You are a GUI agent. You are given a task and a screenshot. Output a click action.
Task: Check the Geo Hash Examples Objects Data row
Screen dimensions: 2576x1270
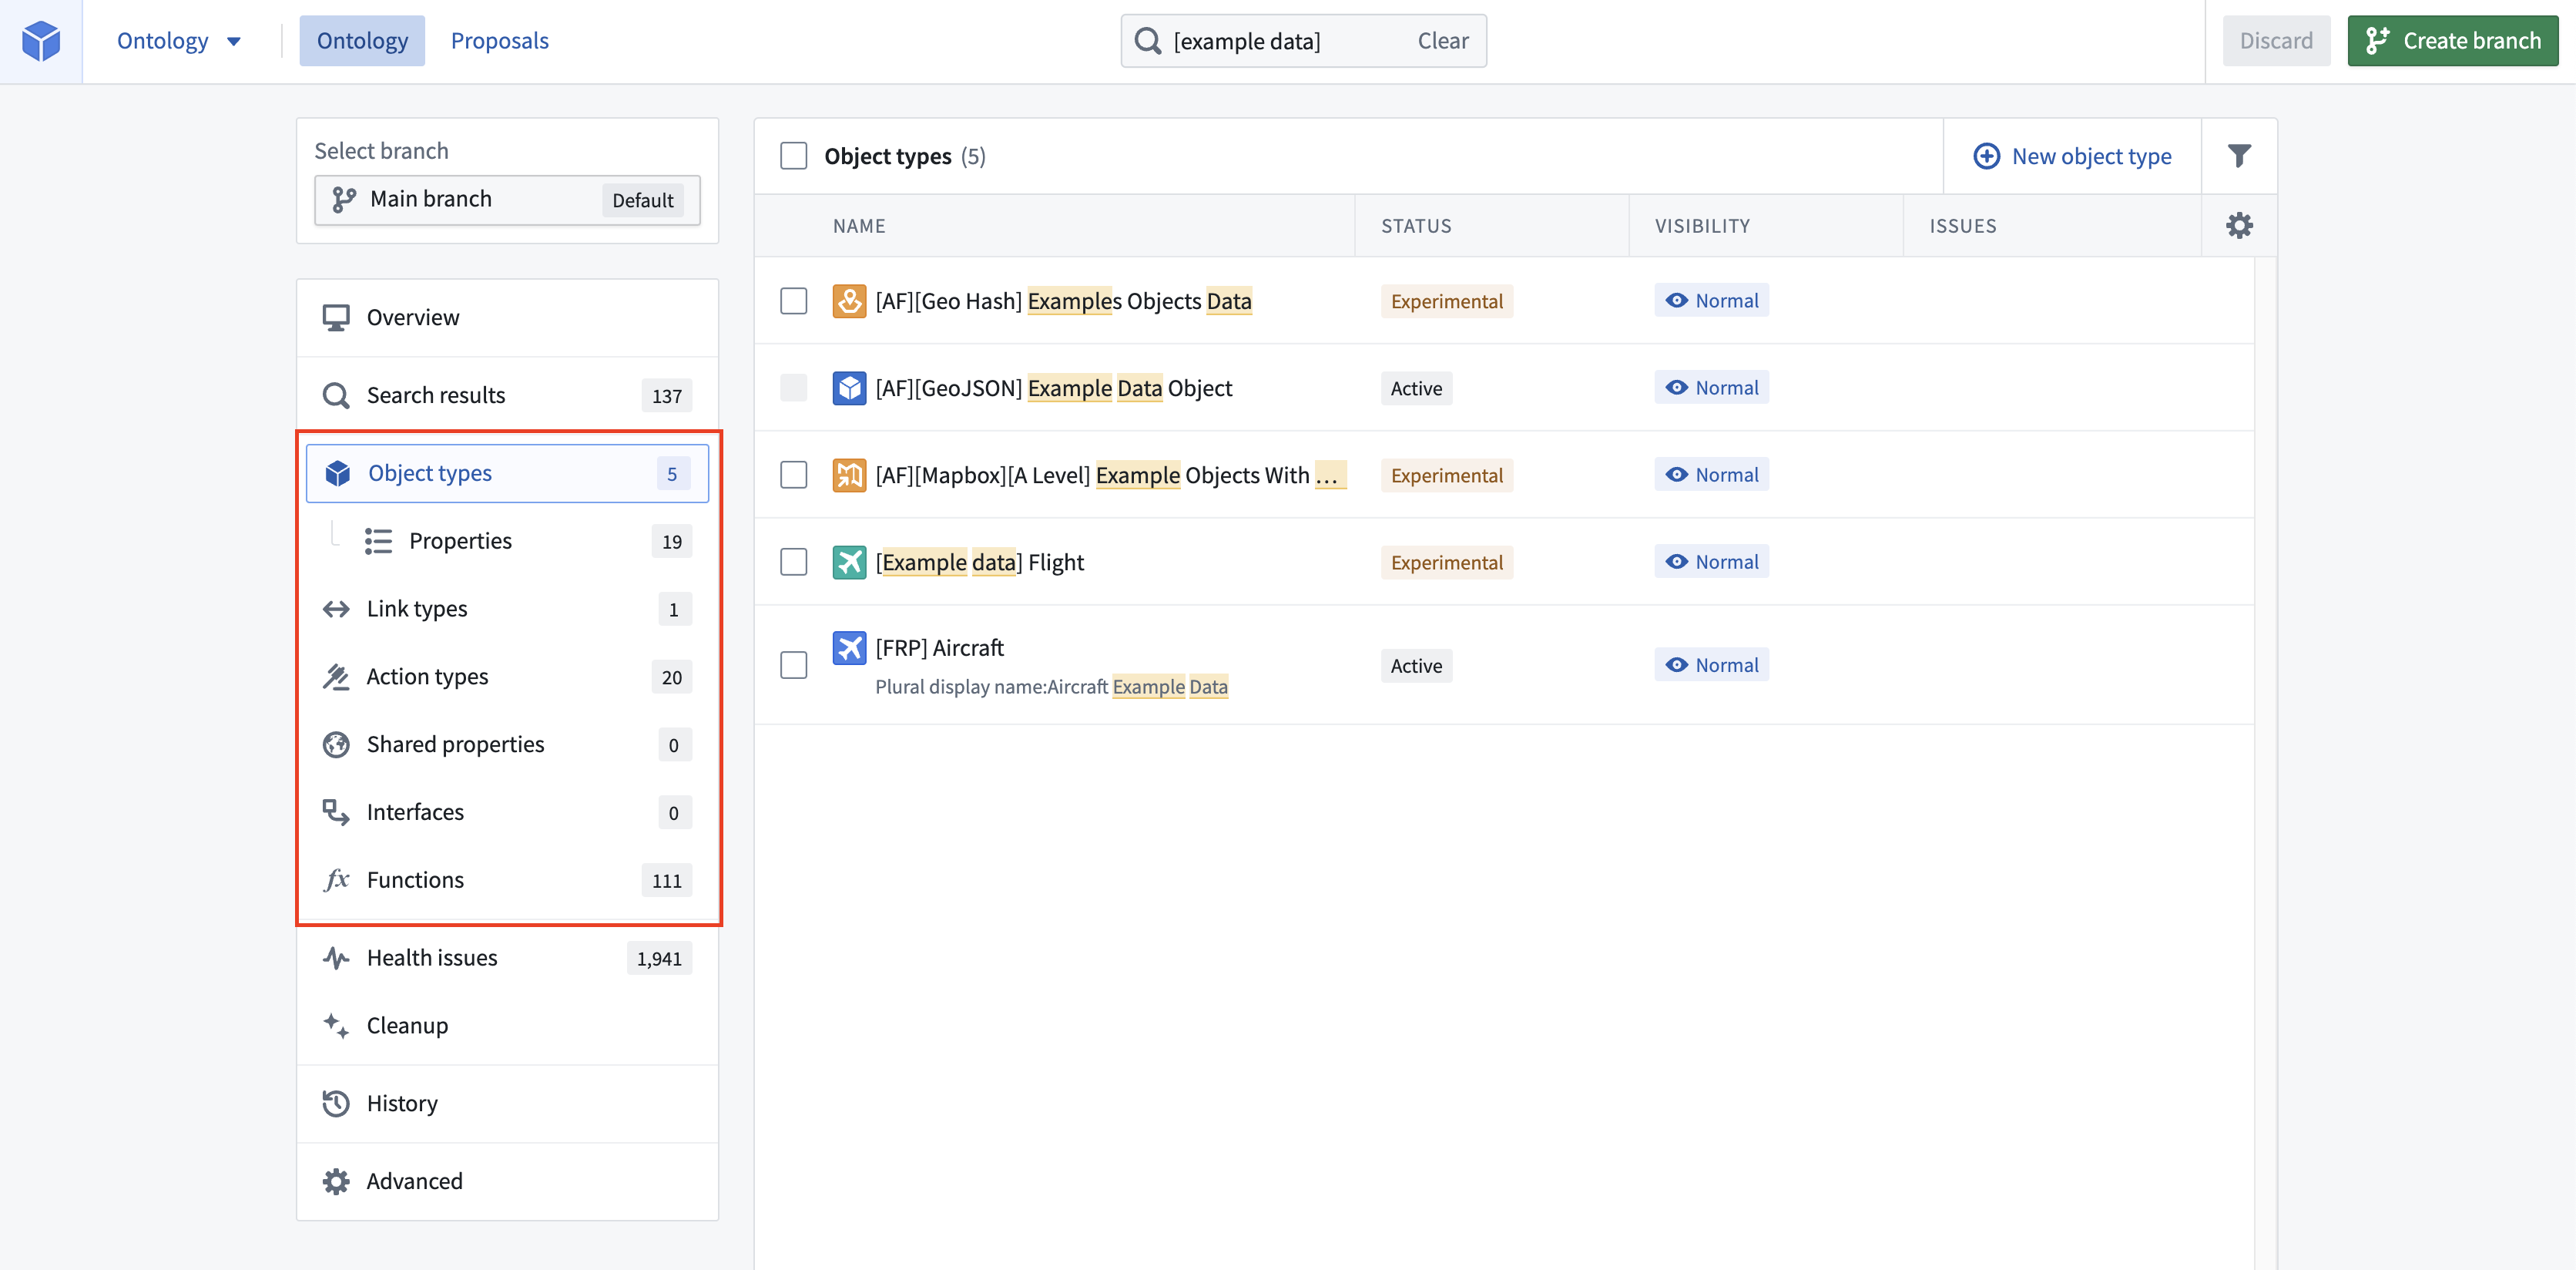point(794,301)
